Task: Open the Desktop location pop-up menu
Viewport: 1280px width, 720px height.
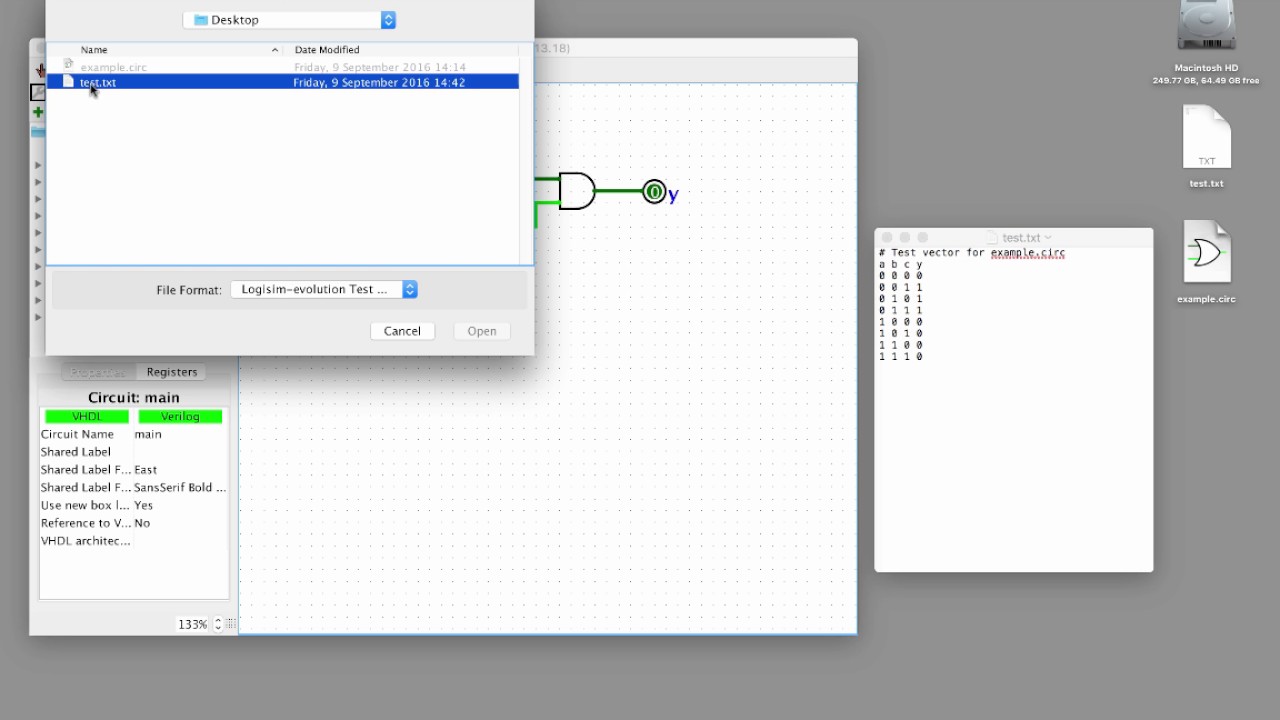Action: [290, 20]
